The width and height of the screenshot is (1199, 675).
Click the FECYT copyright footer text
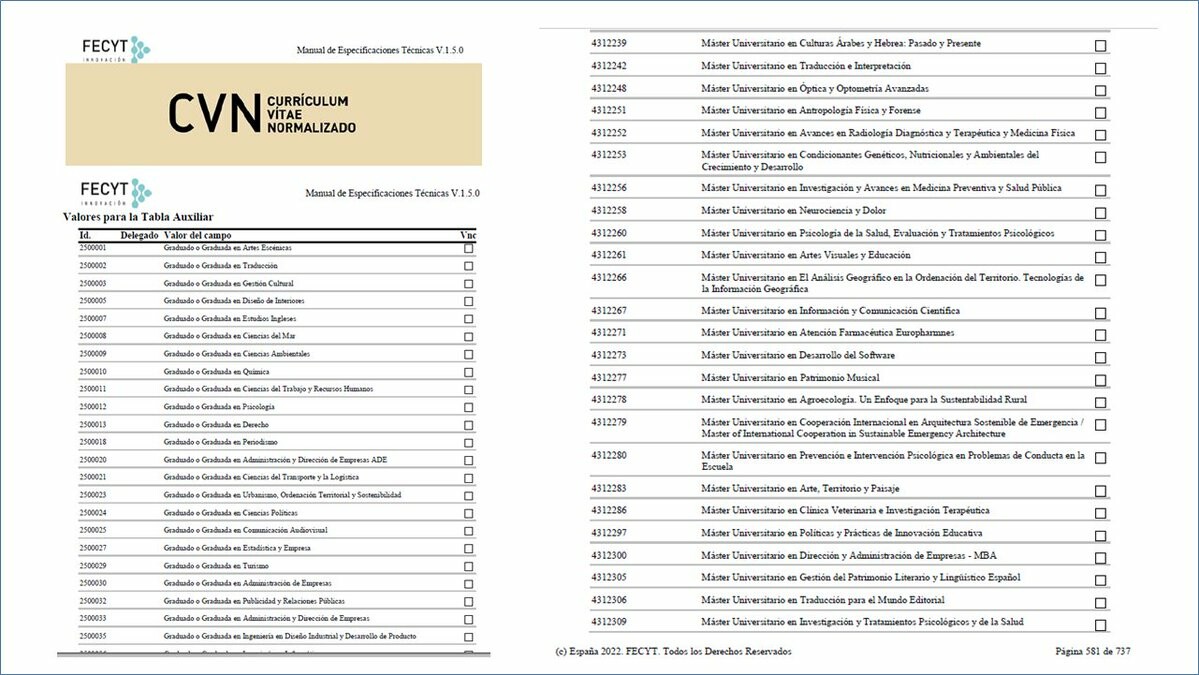[x=672, y=652]
